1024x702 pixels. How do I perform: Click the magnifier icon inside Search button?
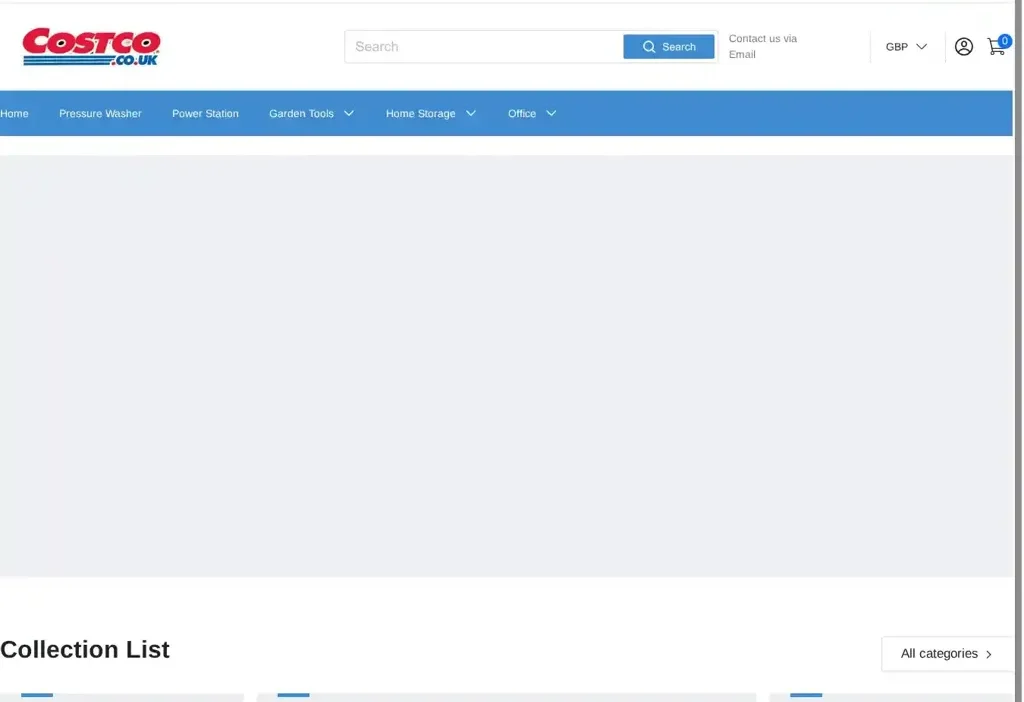click(649, 46)
